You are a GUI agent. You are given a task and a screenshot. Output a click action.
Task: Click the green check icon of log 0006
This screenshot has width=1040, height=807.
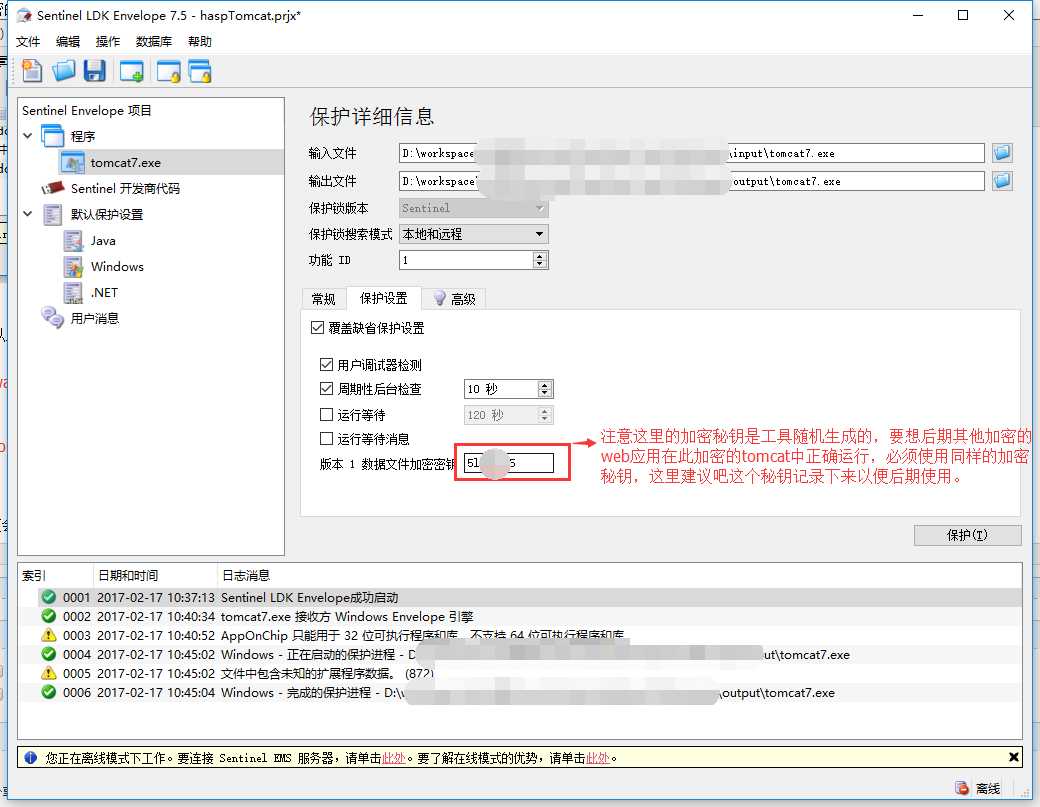click(x=48, y=692)
